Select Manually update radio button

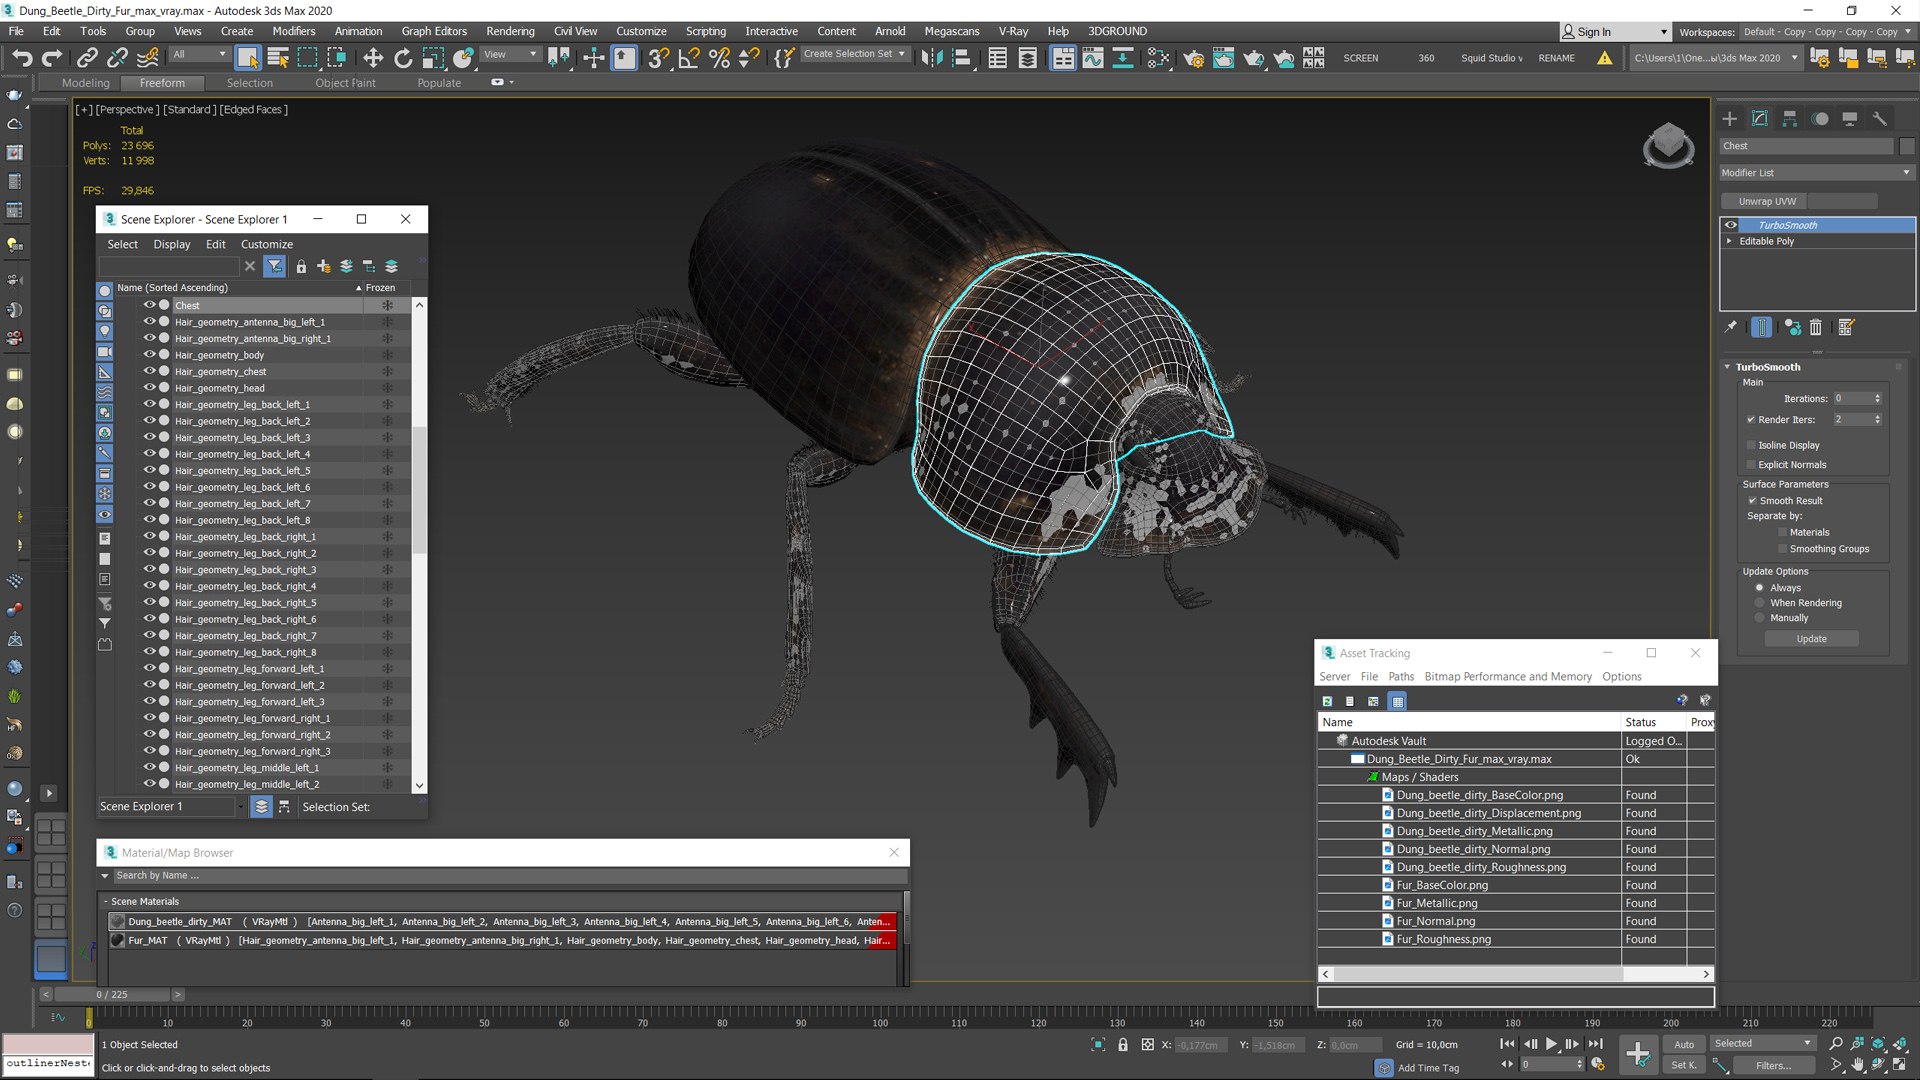coord(1760,618)
